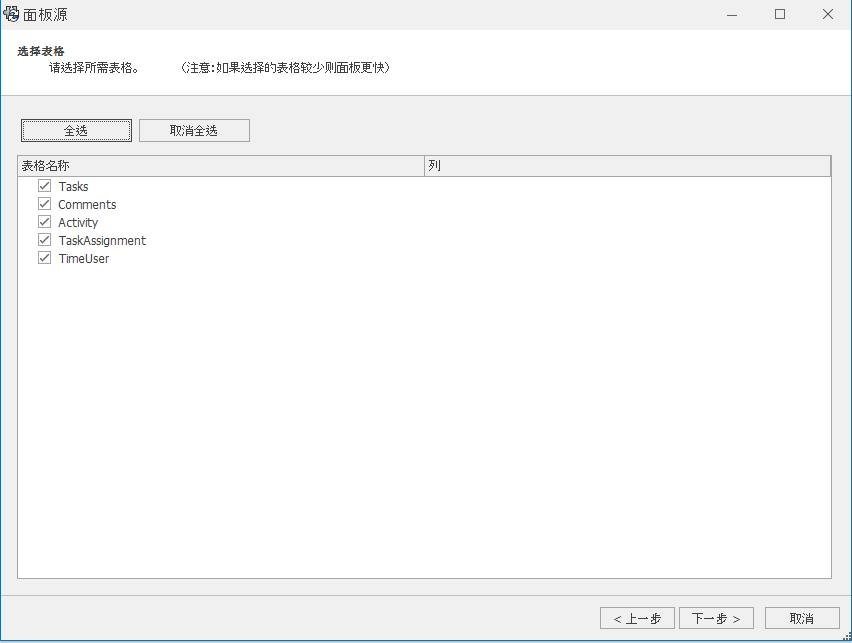Minimize the 面板源 window
Screen dimensions: 852x643
coord(732,15)
